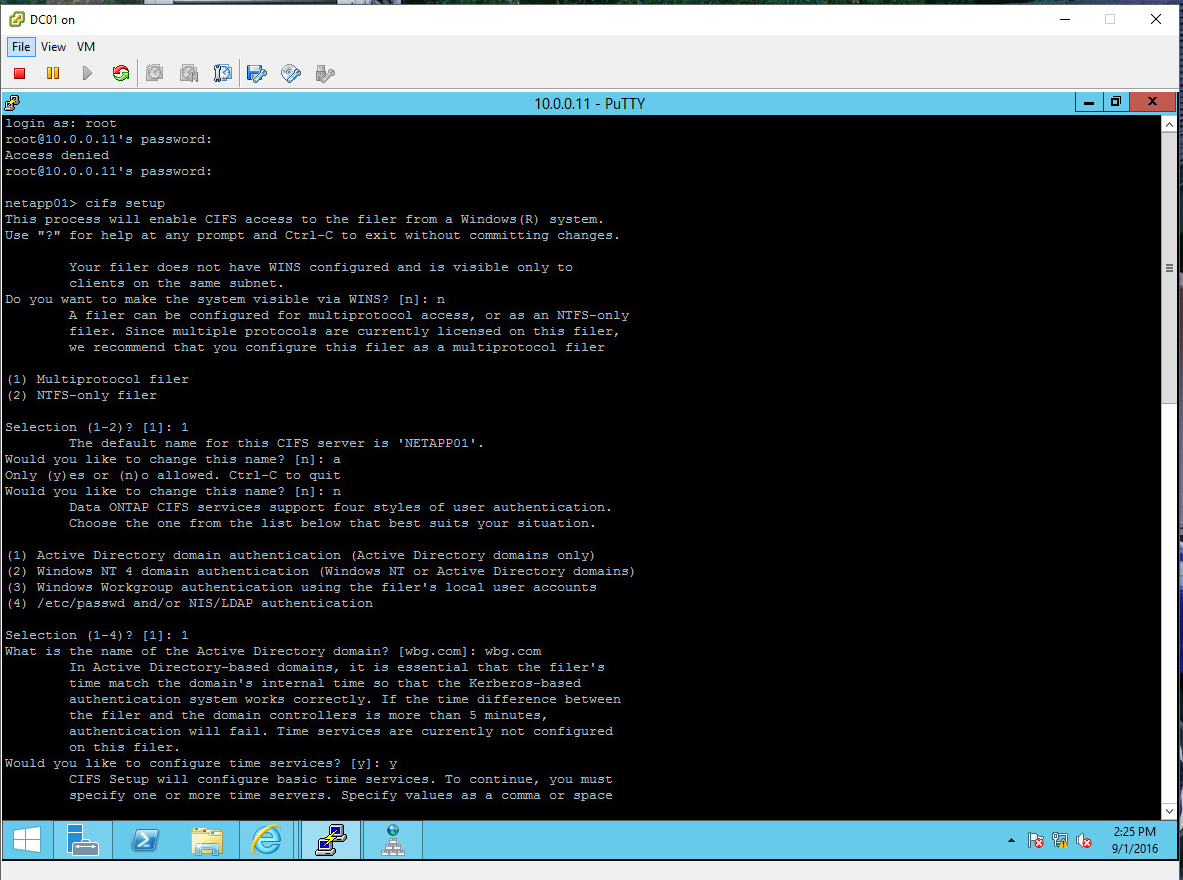Click the CD/DVD drive connection icon
The height and width of the screenshot is (880, 1183).
(290, 73)
